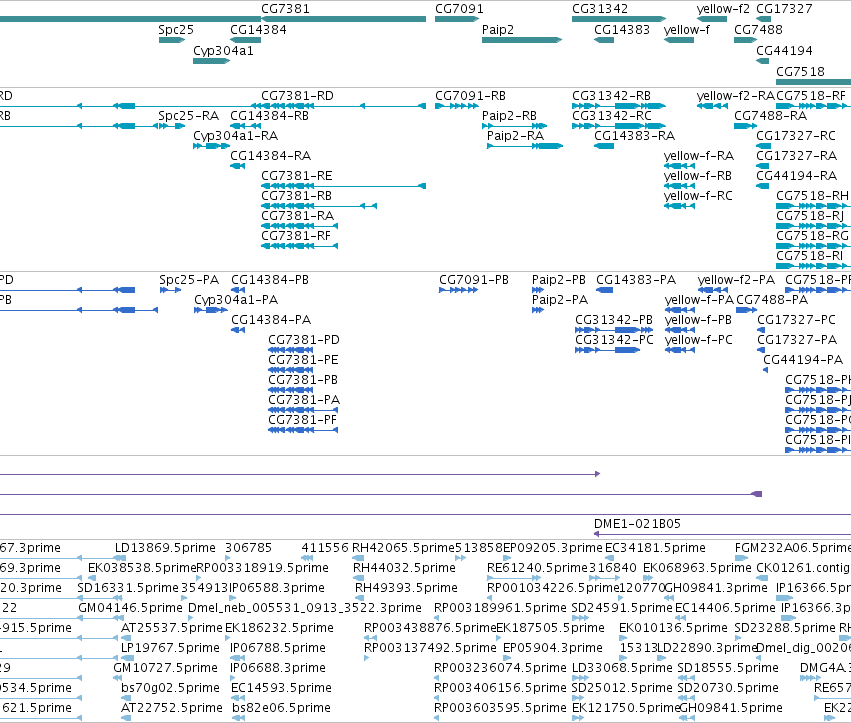This screenshot has width=851, height=723.
Task: Click the RP003236074.5prime EST label
Action: click(500, 668)
